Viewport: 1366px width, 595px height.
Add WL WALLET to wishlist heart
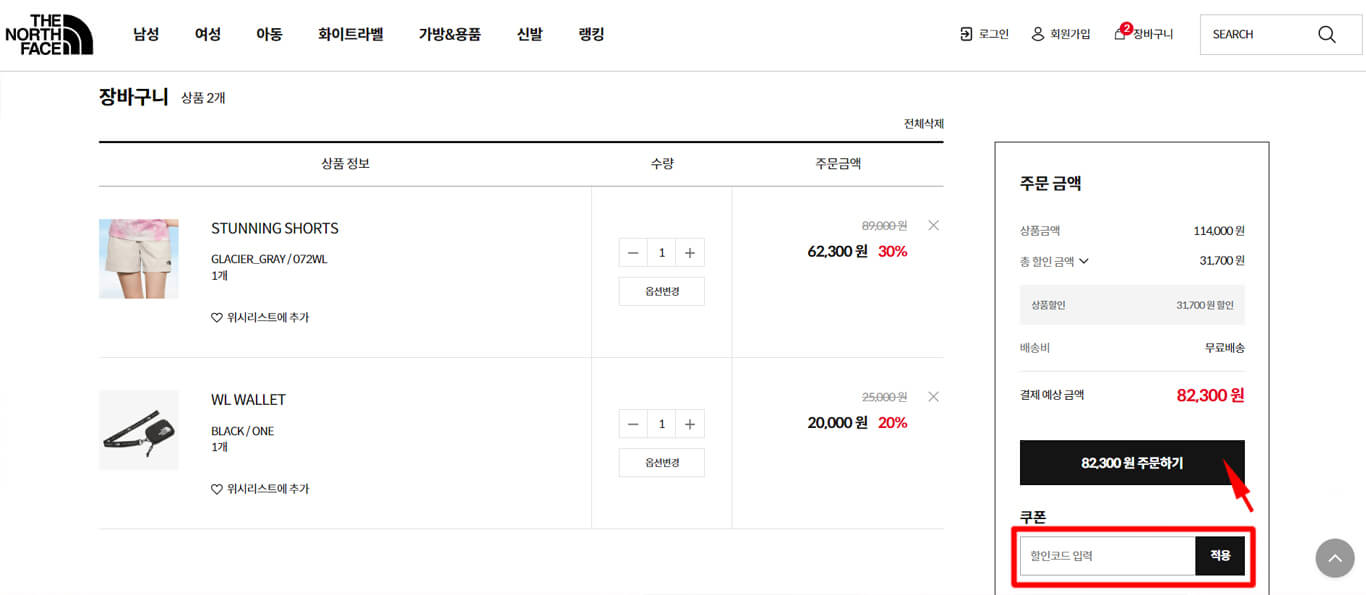[x=217, y=490]
